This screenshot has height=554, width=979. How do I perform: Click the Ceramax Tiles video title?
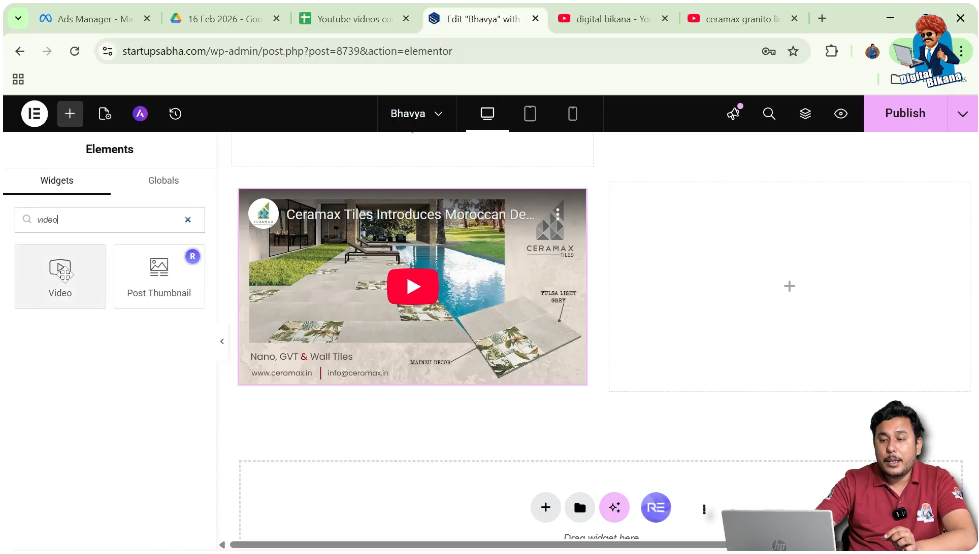(x=410, y=214)
